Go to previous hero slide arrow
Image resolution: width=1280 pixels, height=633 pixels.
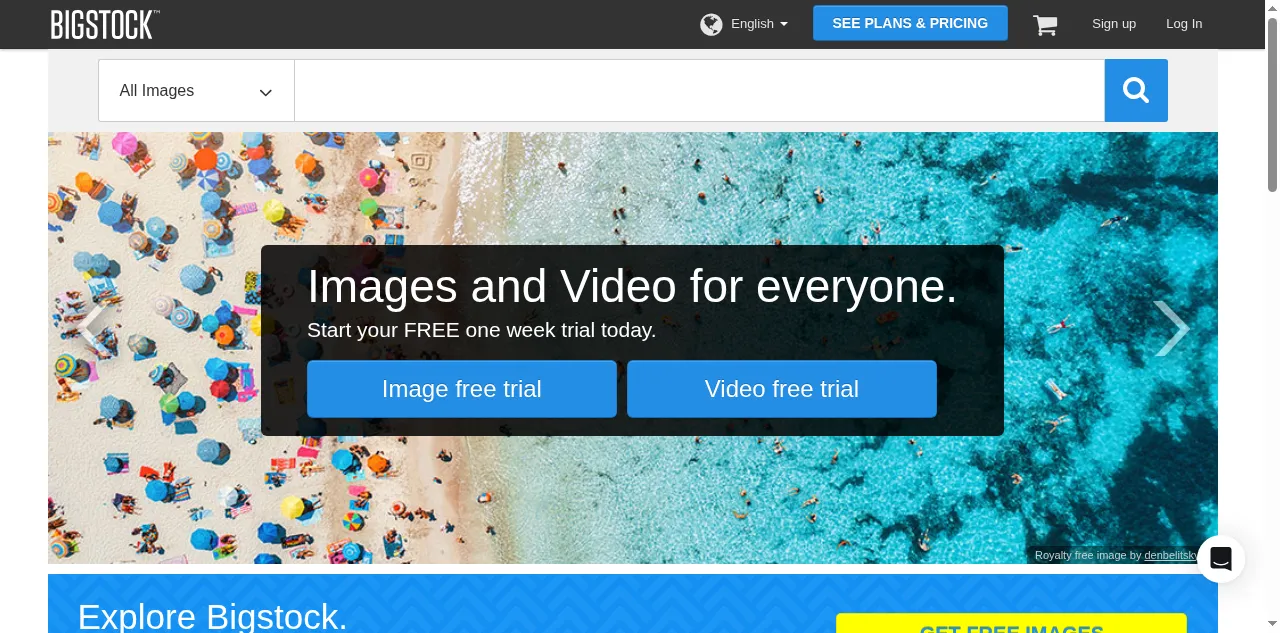point(95,328)
